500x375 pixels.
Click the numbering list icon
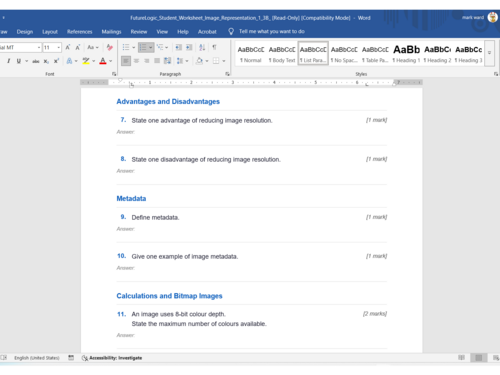click(x=143, y=47)
